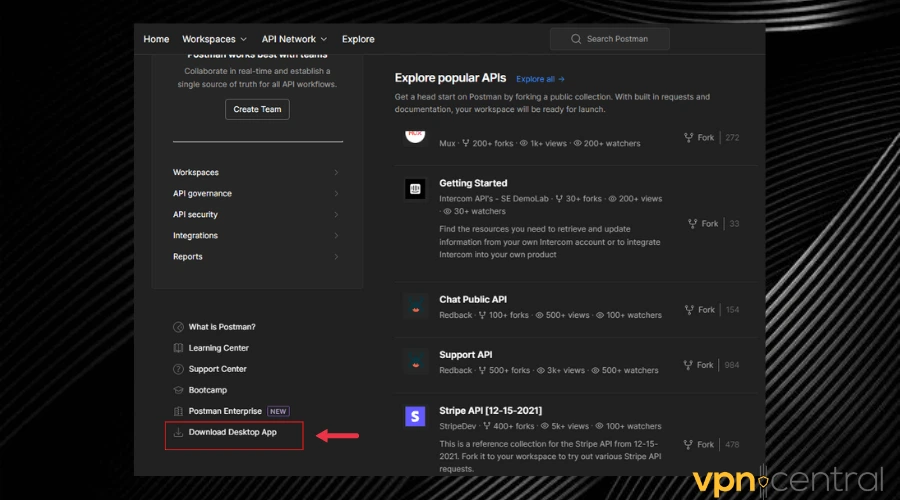Image resolution: width=900 pixels, height=500 pixels.
Task: Open the Download Desktop App link
Action: pos(232,432)
